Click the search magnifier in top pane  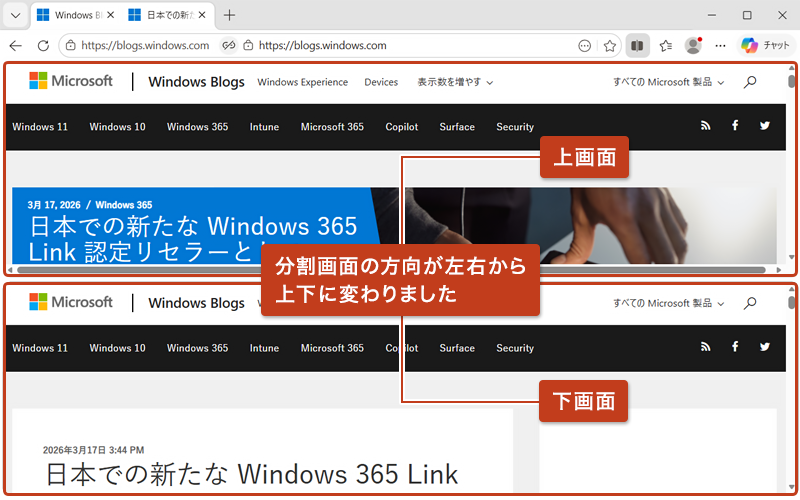(751, 82)
